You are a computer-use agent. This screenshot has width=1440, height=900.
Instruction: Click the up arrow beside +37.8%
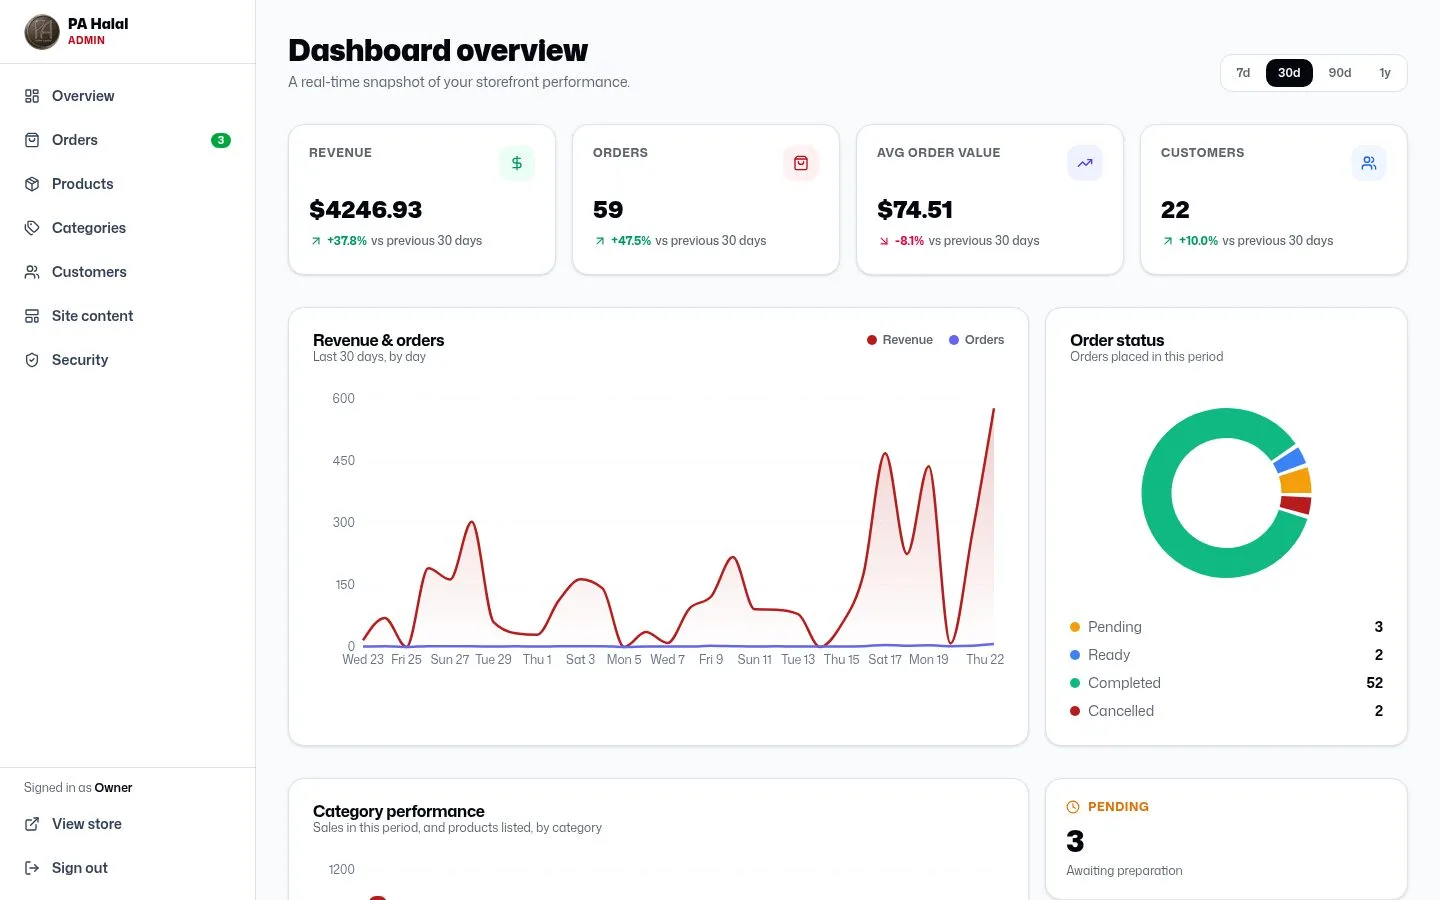[x=316, y=241]
